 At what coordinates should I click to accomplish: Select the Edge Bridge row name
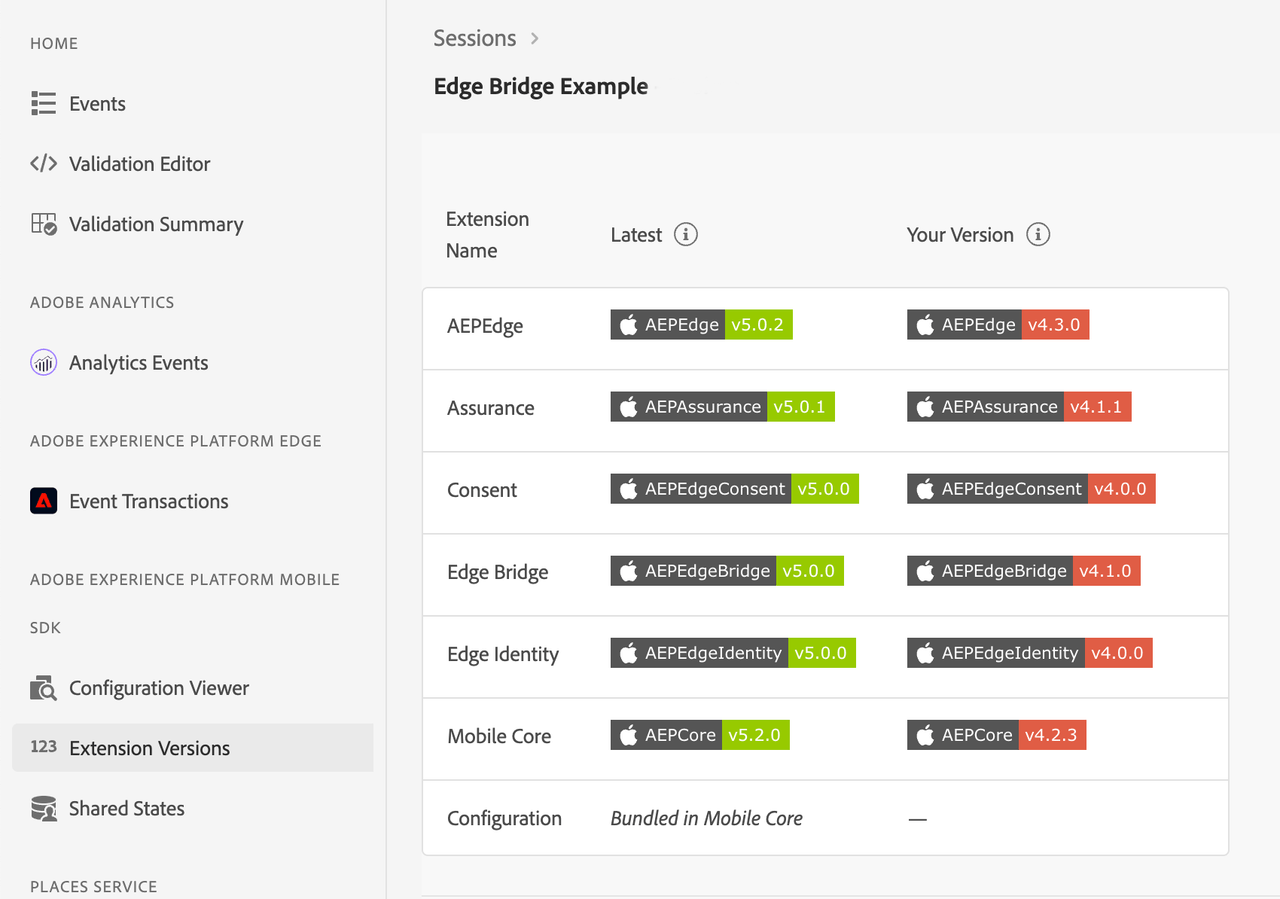[498, 572]
